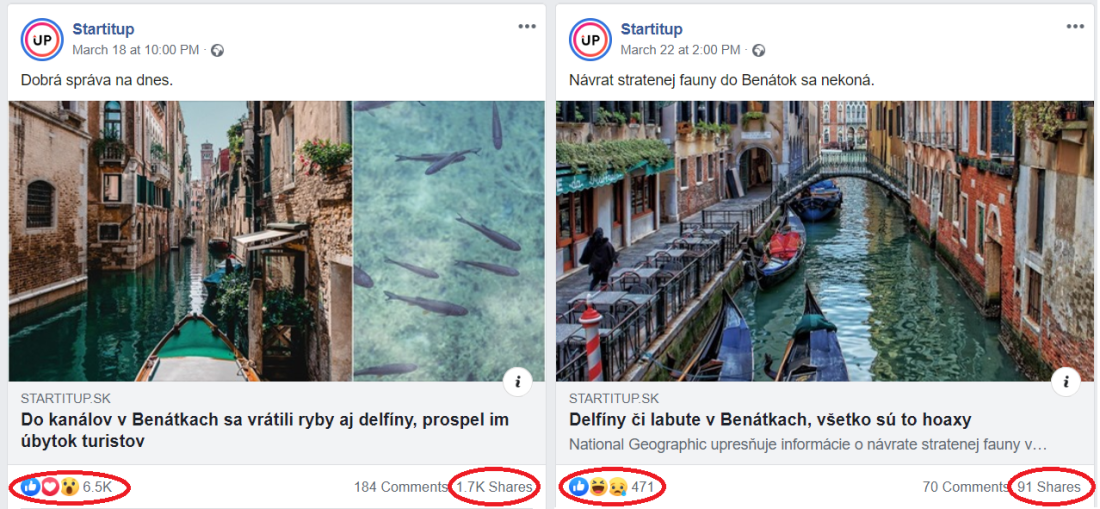Click the "March 22 at 2:00 PM" timestamp
1100x509 pixels.
(x=681, y=50)
